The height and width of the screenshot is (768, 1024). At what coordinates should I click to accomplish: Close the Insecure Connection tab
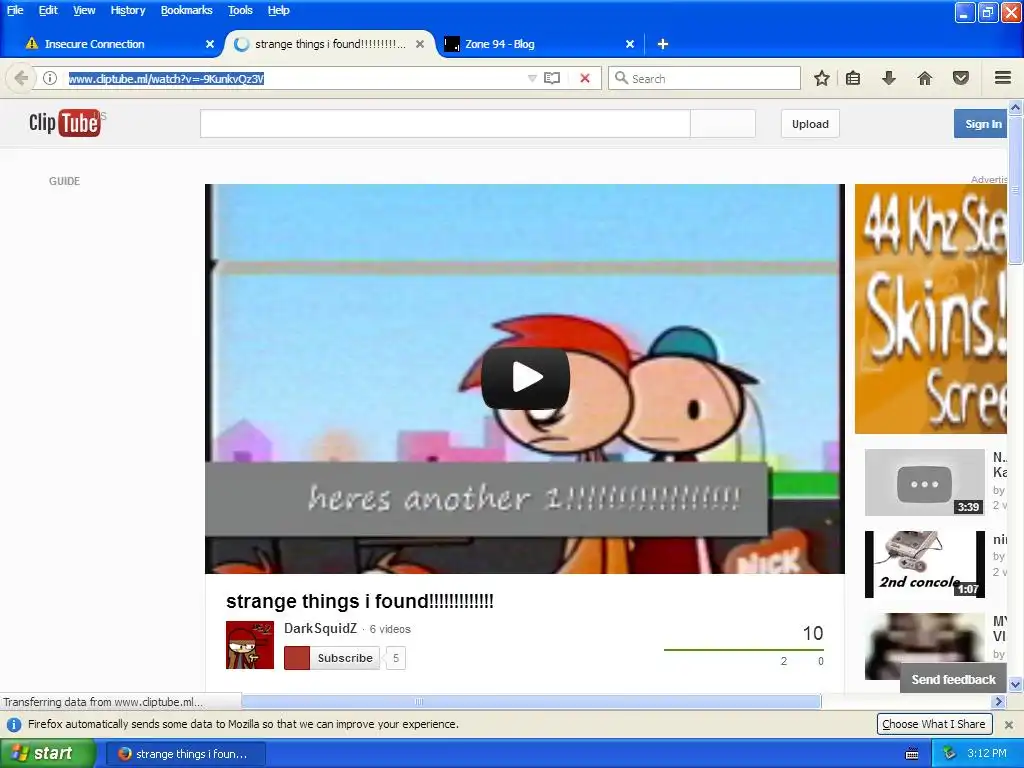tap(210, 44)
